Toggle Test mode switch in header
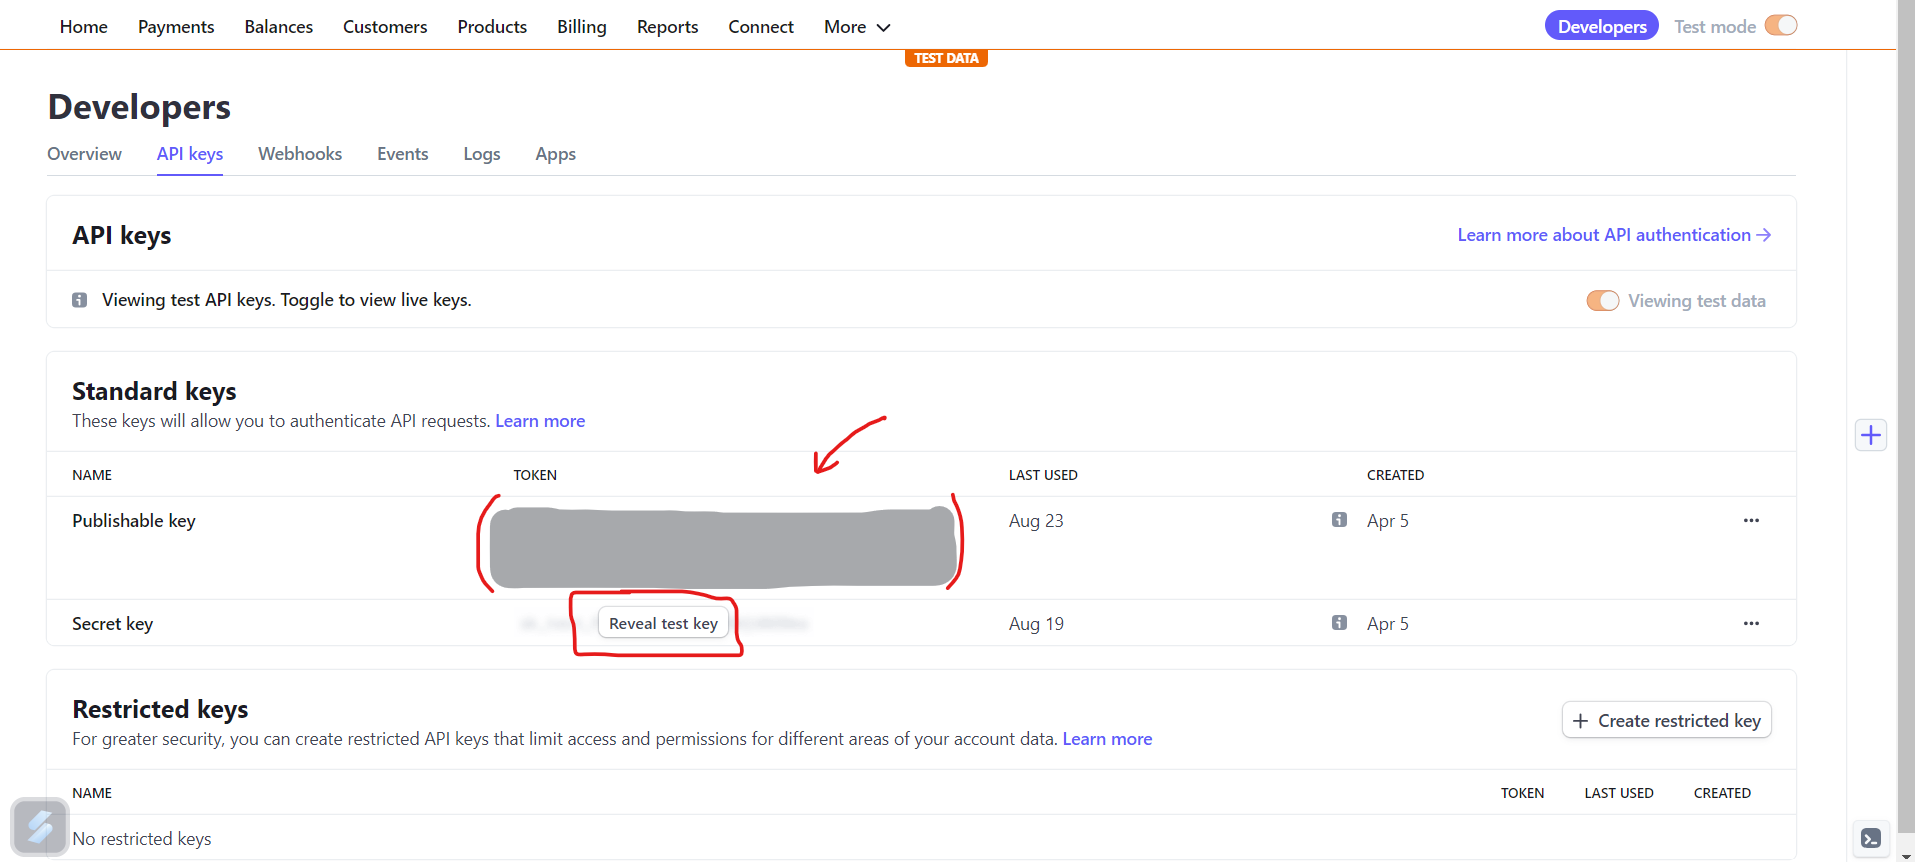1915x862 pixels. coord(1780,26)
